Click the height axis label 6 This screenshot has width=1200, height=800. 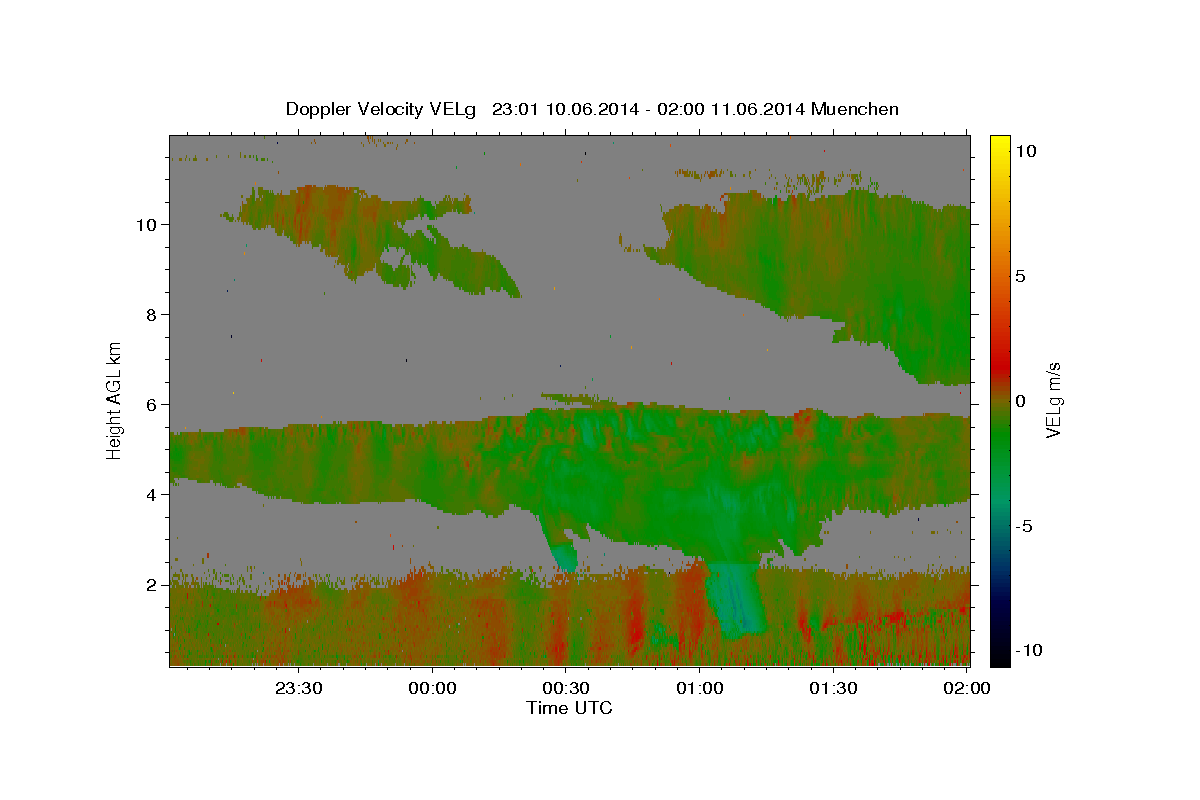point(151,404)
